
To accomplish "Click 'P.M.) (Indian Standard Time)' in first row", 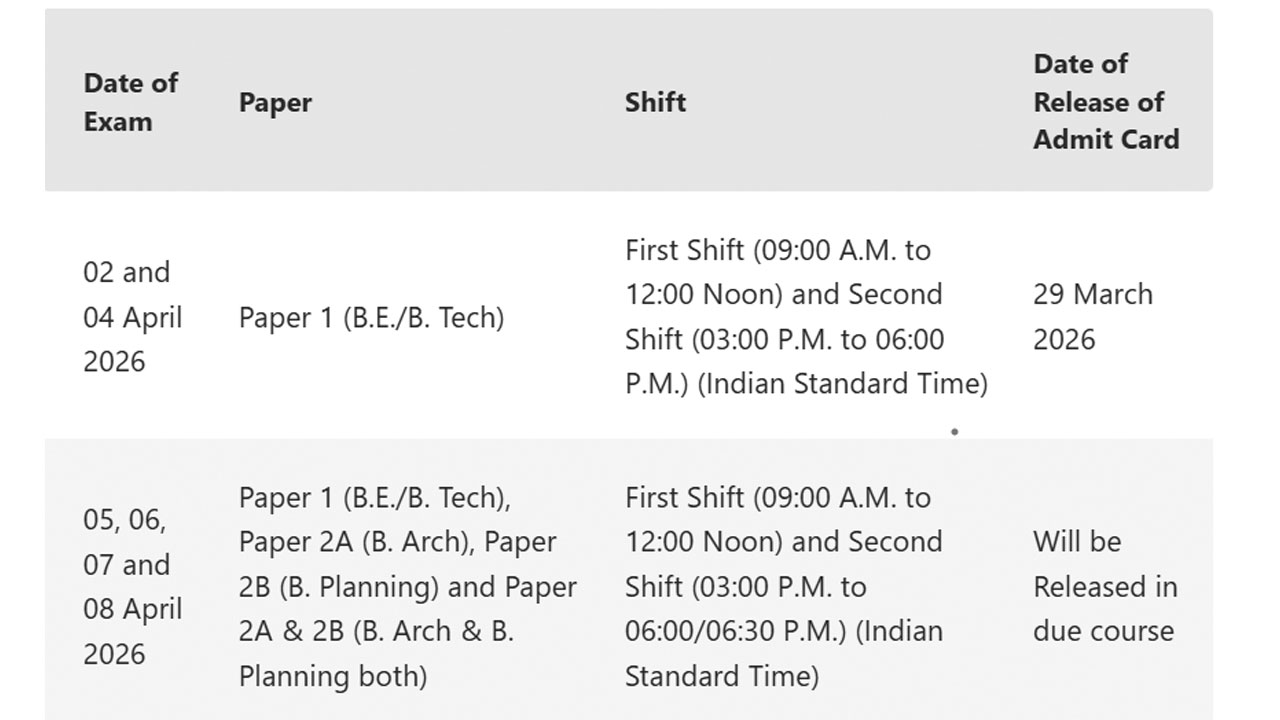I will (806, 385).
